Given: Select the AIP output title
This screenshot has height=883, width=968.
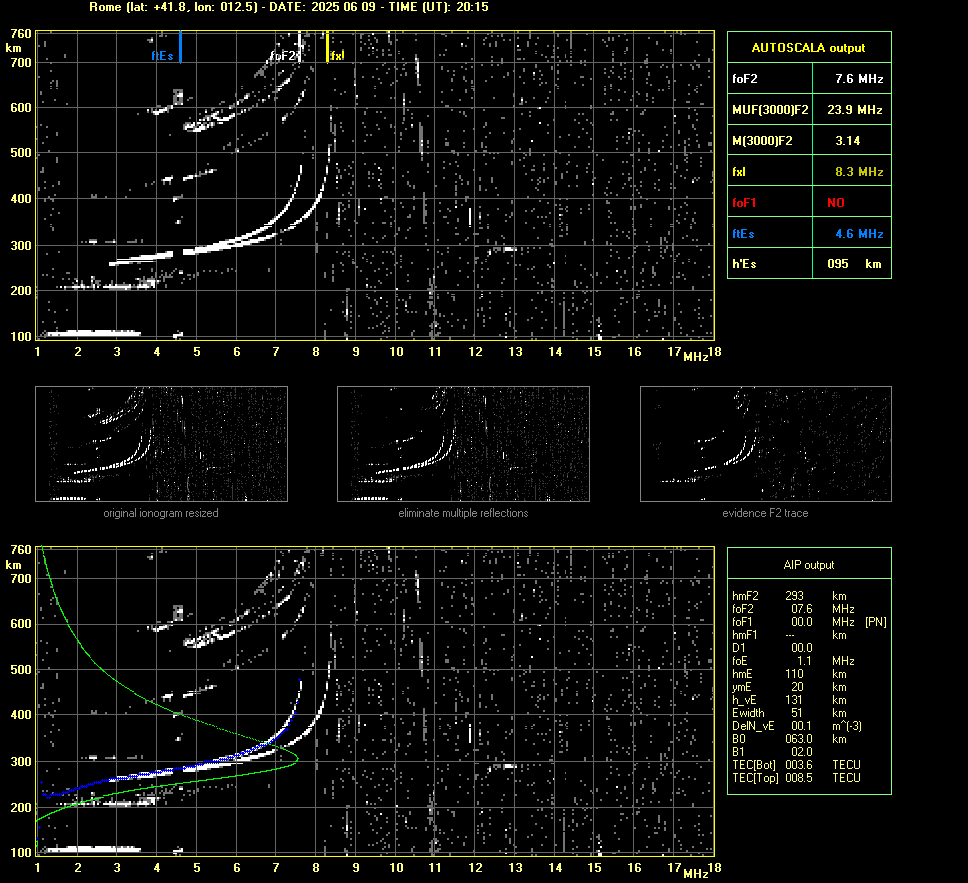Looking at the screenshot, I should tap(809, 565).
